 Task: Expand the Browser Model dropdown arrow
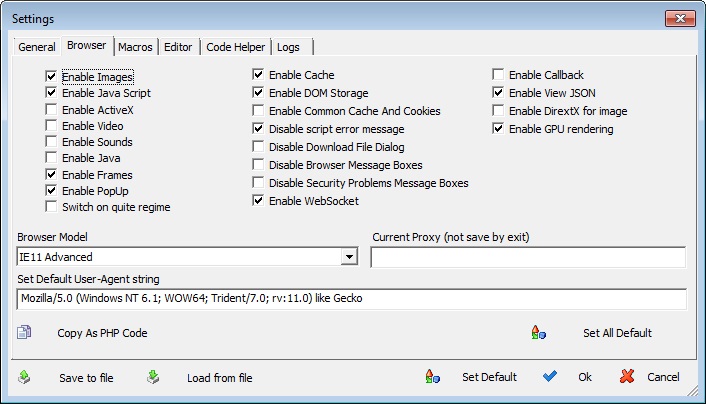tap(349, 257)
